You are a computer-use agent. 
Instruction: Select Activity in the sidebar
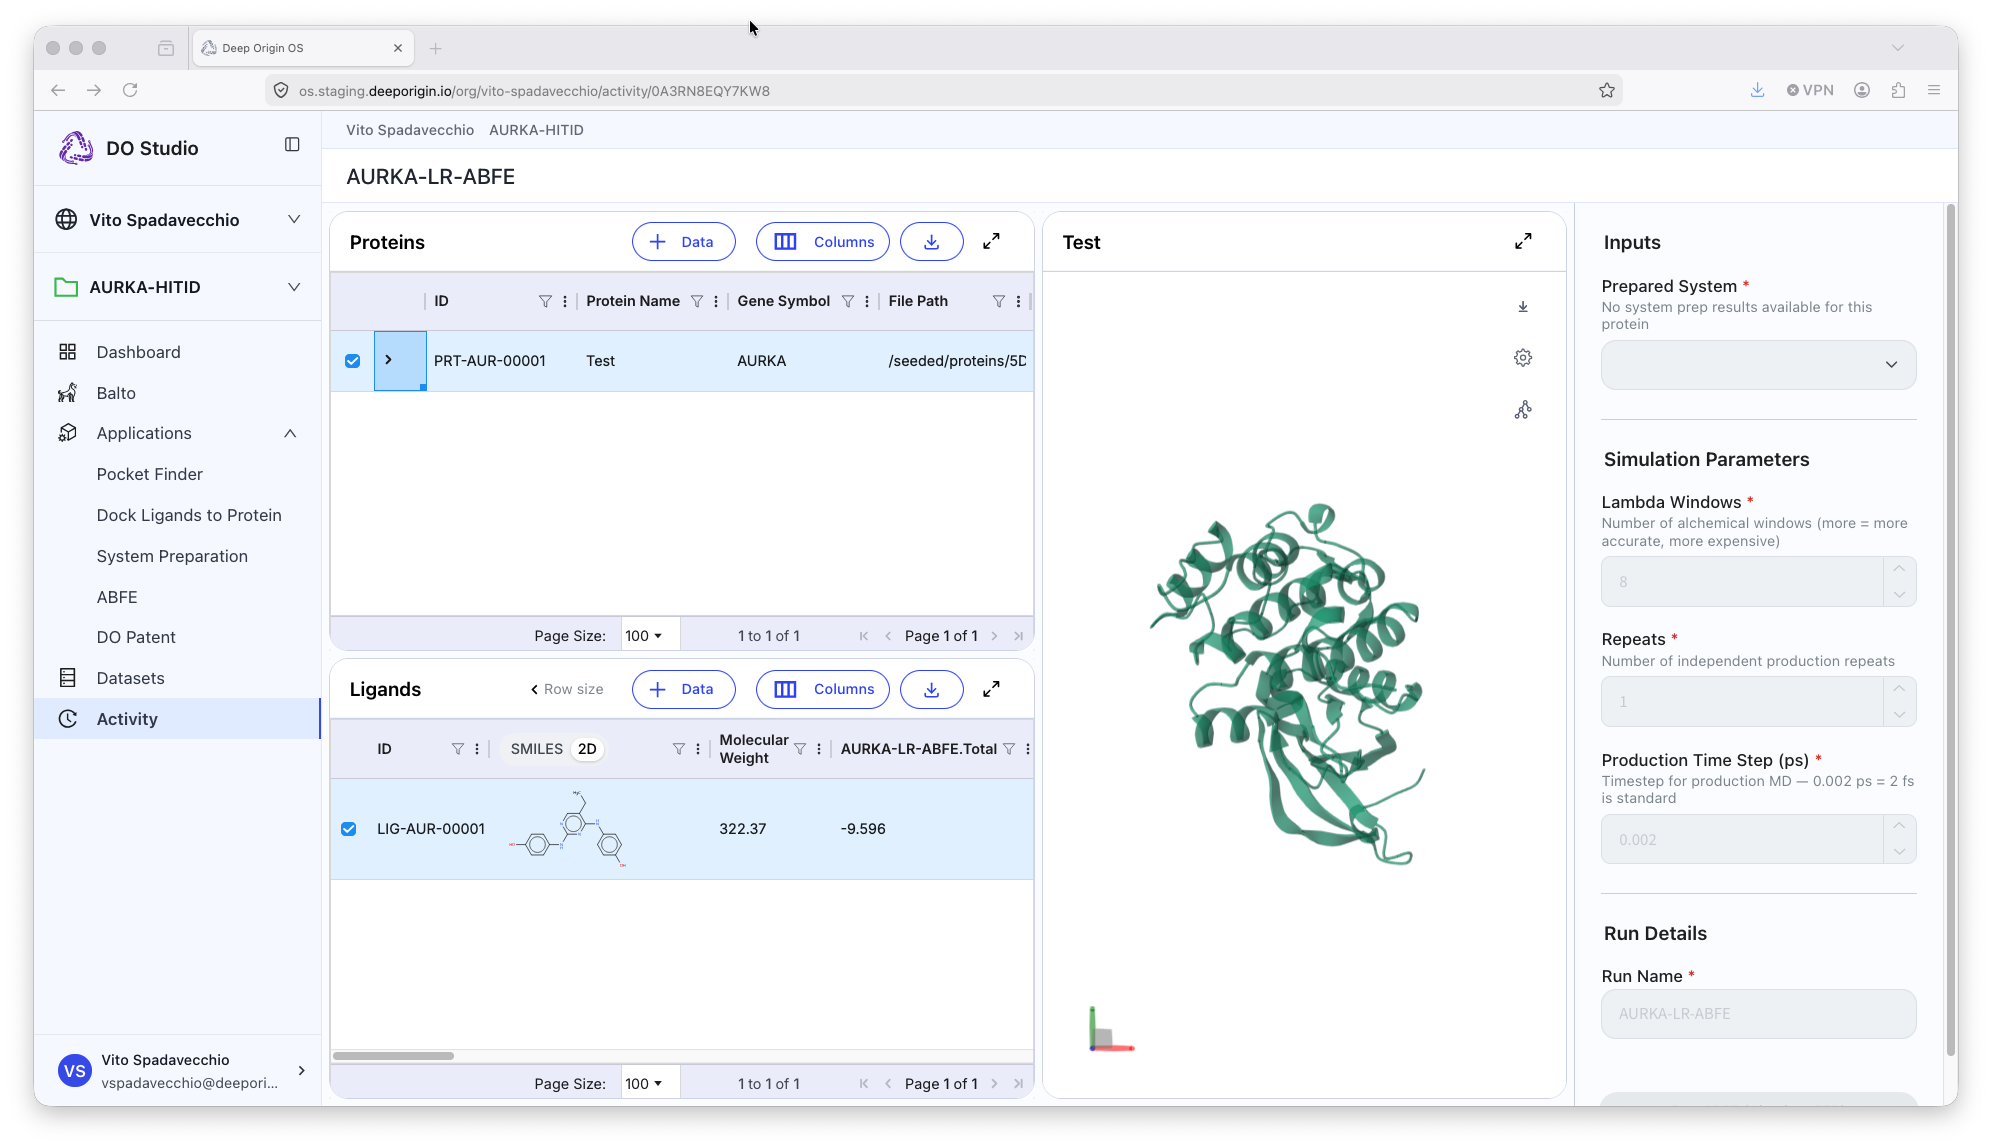tap(177, 719)
